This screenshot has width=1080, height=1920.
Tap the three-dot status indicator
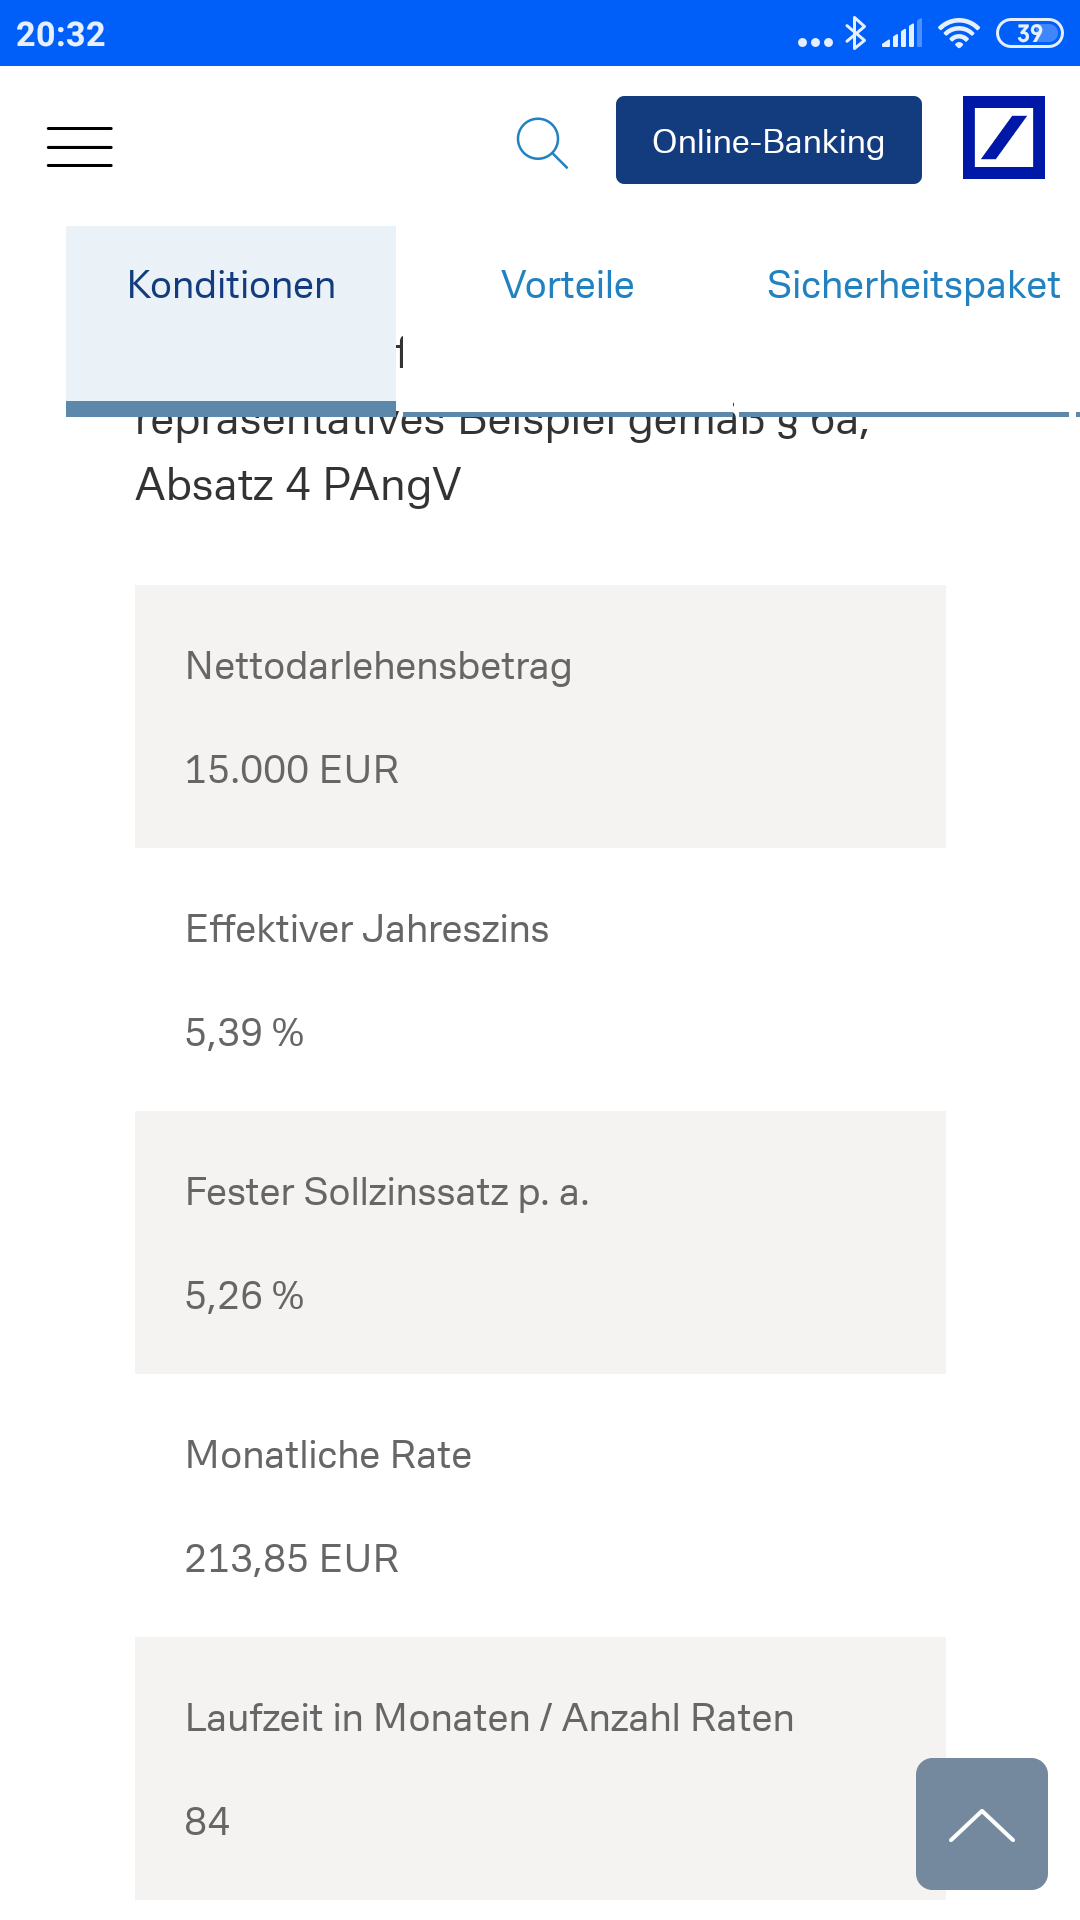(x=815, y=41)
